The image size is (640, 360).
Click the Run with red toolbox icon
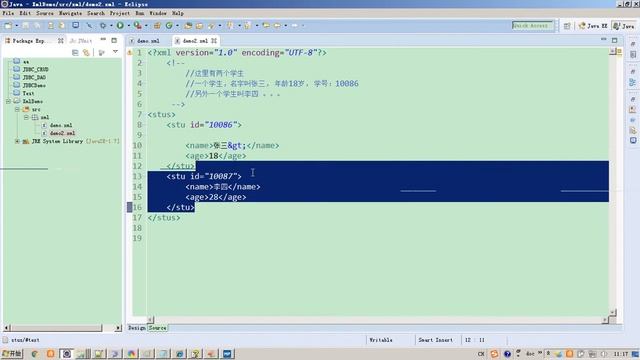[138, 25]
